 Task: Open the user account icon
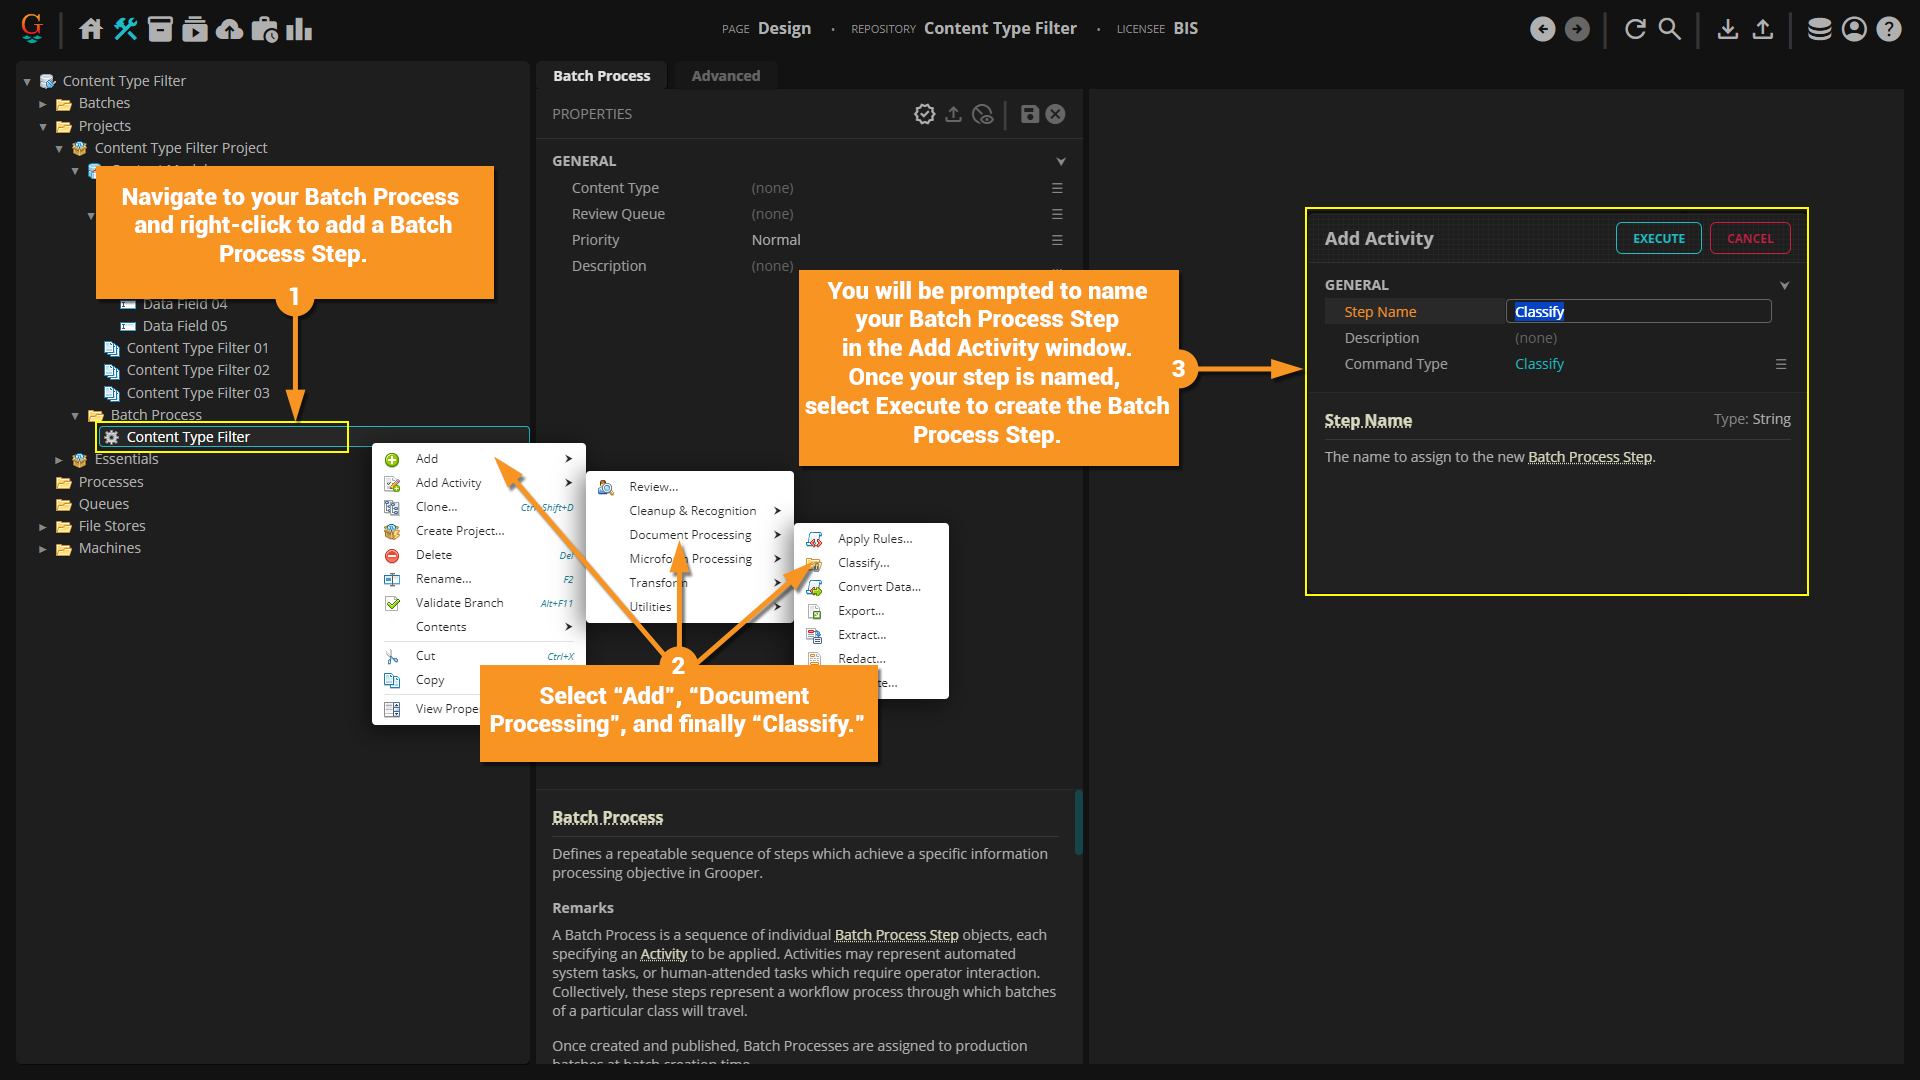(x=1854, y=29)
